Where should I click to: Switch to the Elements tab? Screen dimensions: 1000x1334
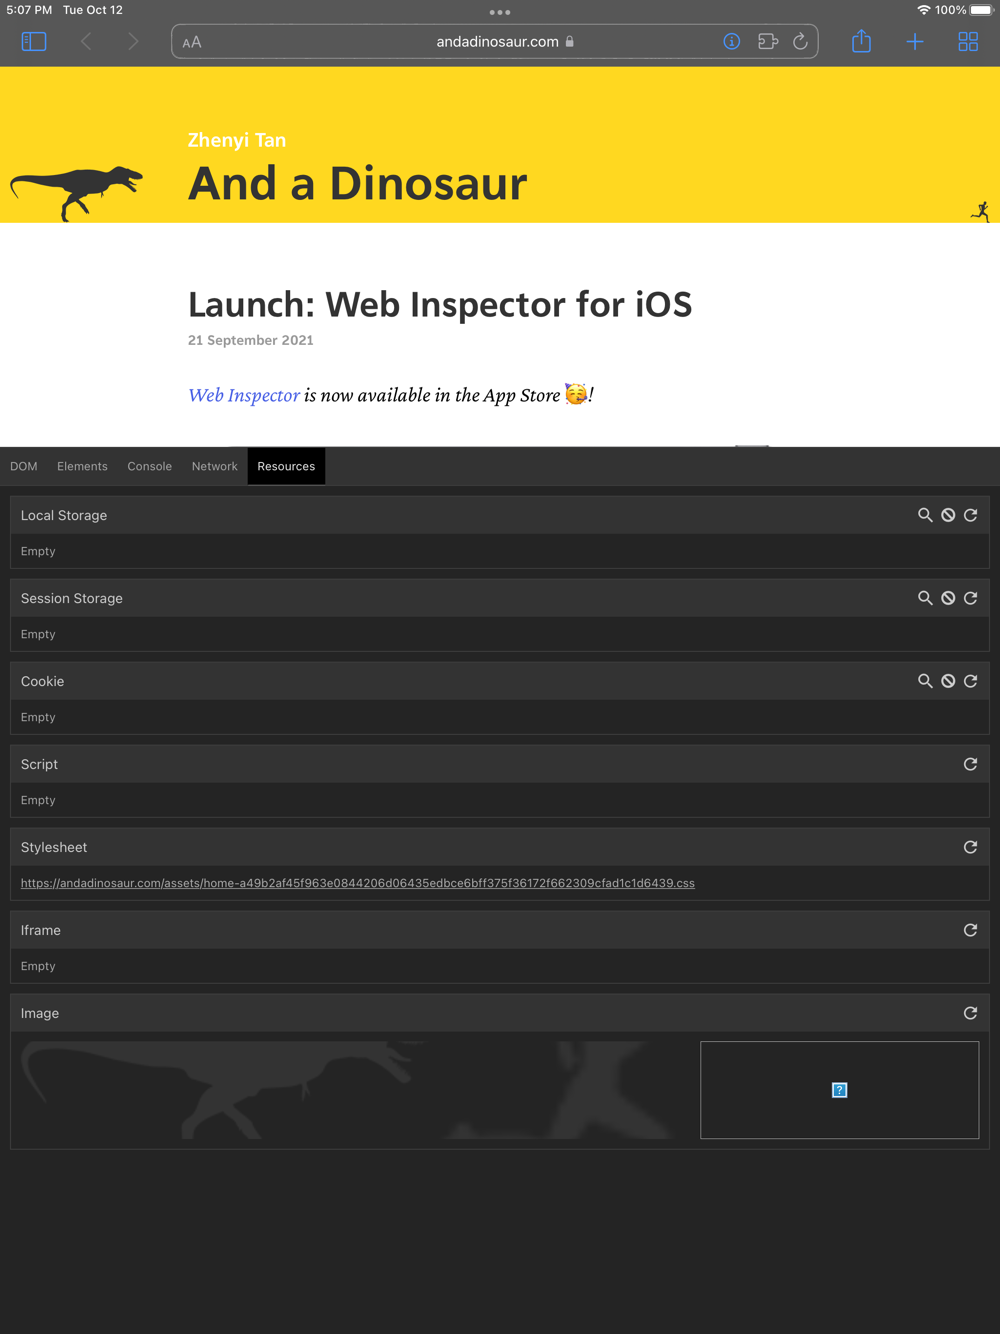(x=82, y=466)
